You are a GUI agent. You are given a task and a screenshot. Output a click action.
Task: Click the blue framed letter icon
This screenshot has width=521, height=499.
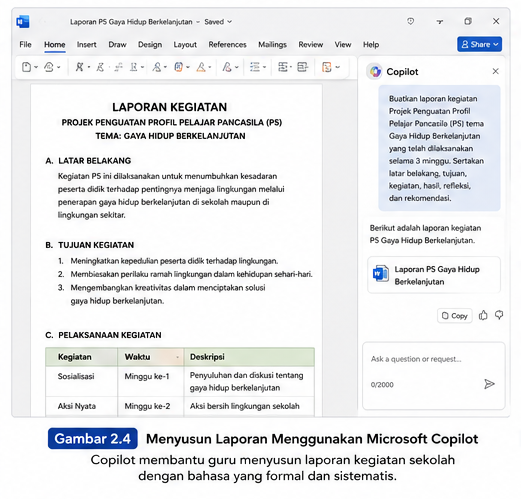tap(179, 67)
